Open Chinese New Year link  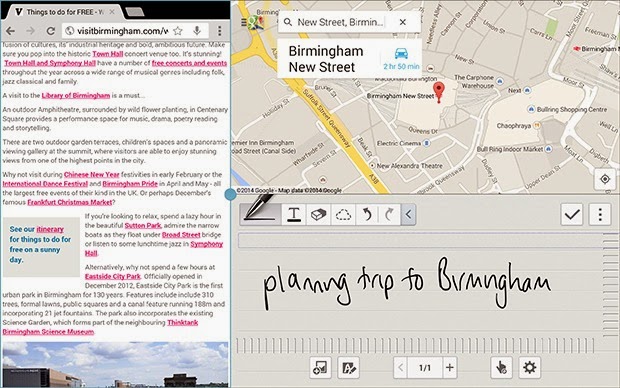click(92, 174)
